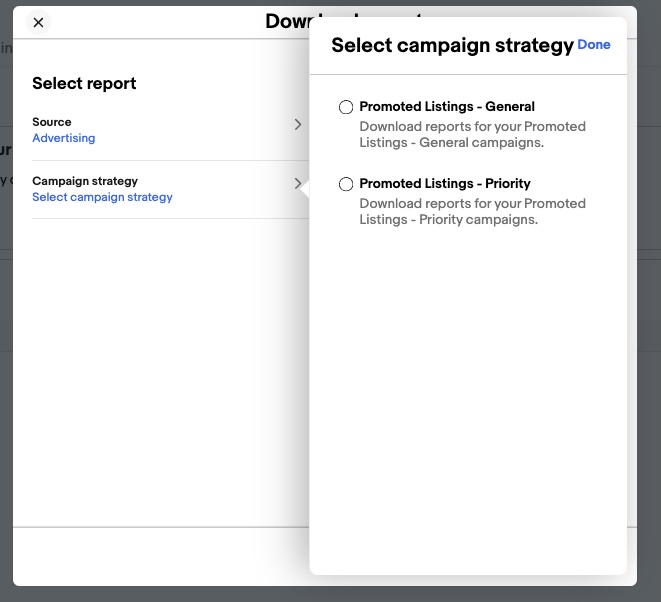This screenshot has height=602, width=661.
Task: Click the Priority campaigns description text
Action: click(472, 211)
